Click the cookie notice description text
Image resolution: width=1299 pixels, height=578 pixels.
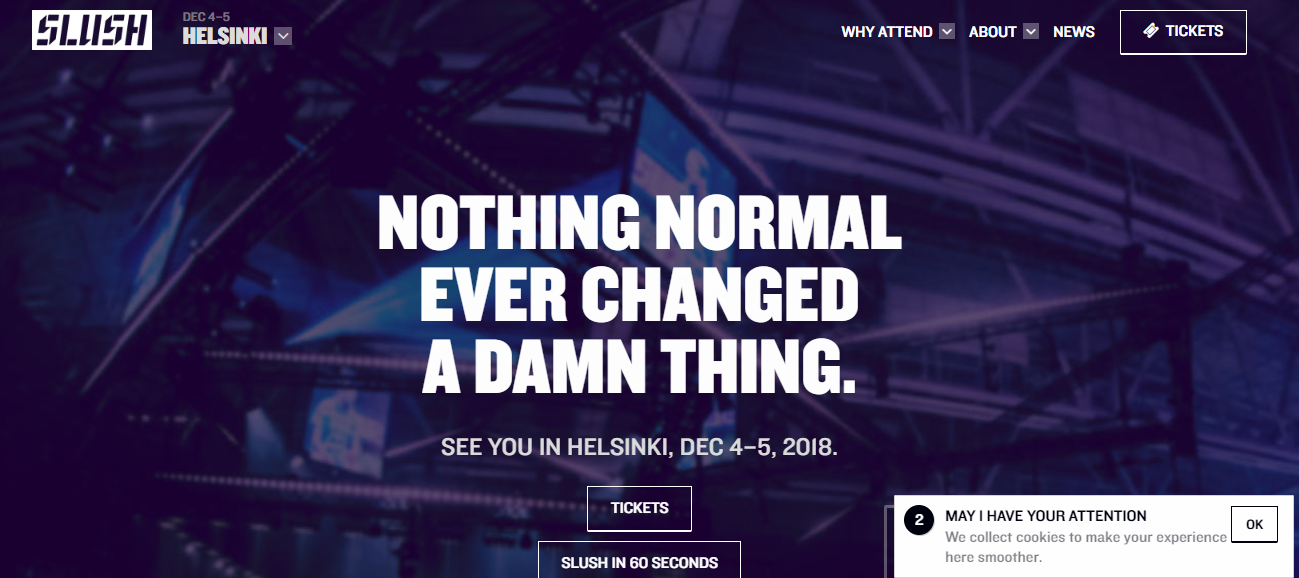click(1085, 547)
